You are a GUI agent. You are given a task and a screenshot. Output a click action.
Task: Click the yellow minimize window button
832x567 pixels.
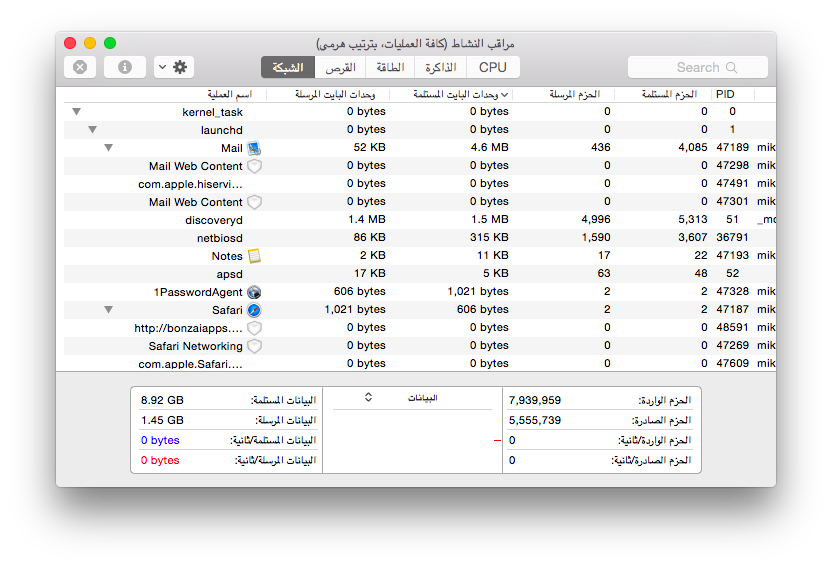90,43
